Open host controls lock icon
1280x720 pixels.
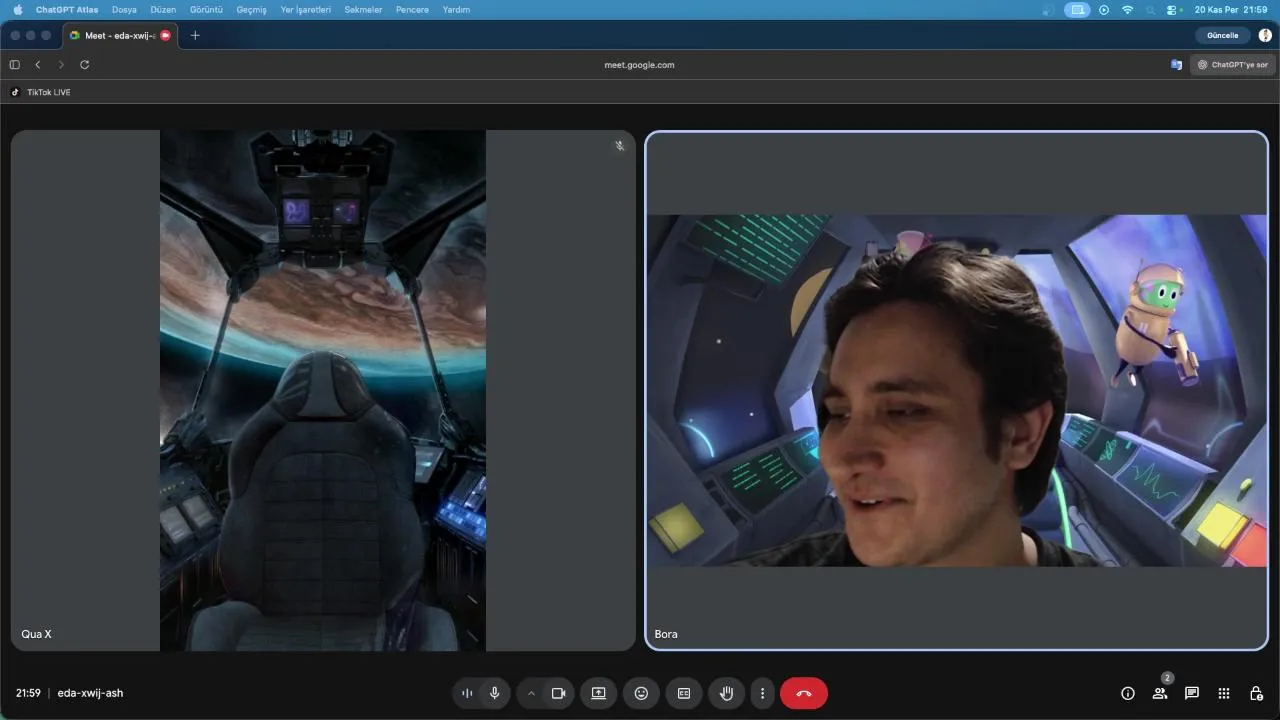(x=1256, y=693)
